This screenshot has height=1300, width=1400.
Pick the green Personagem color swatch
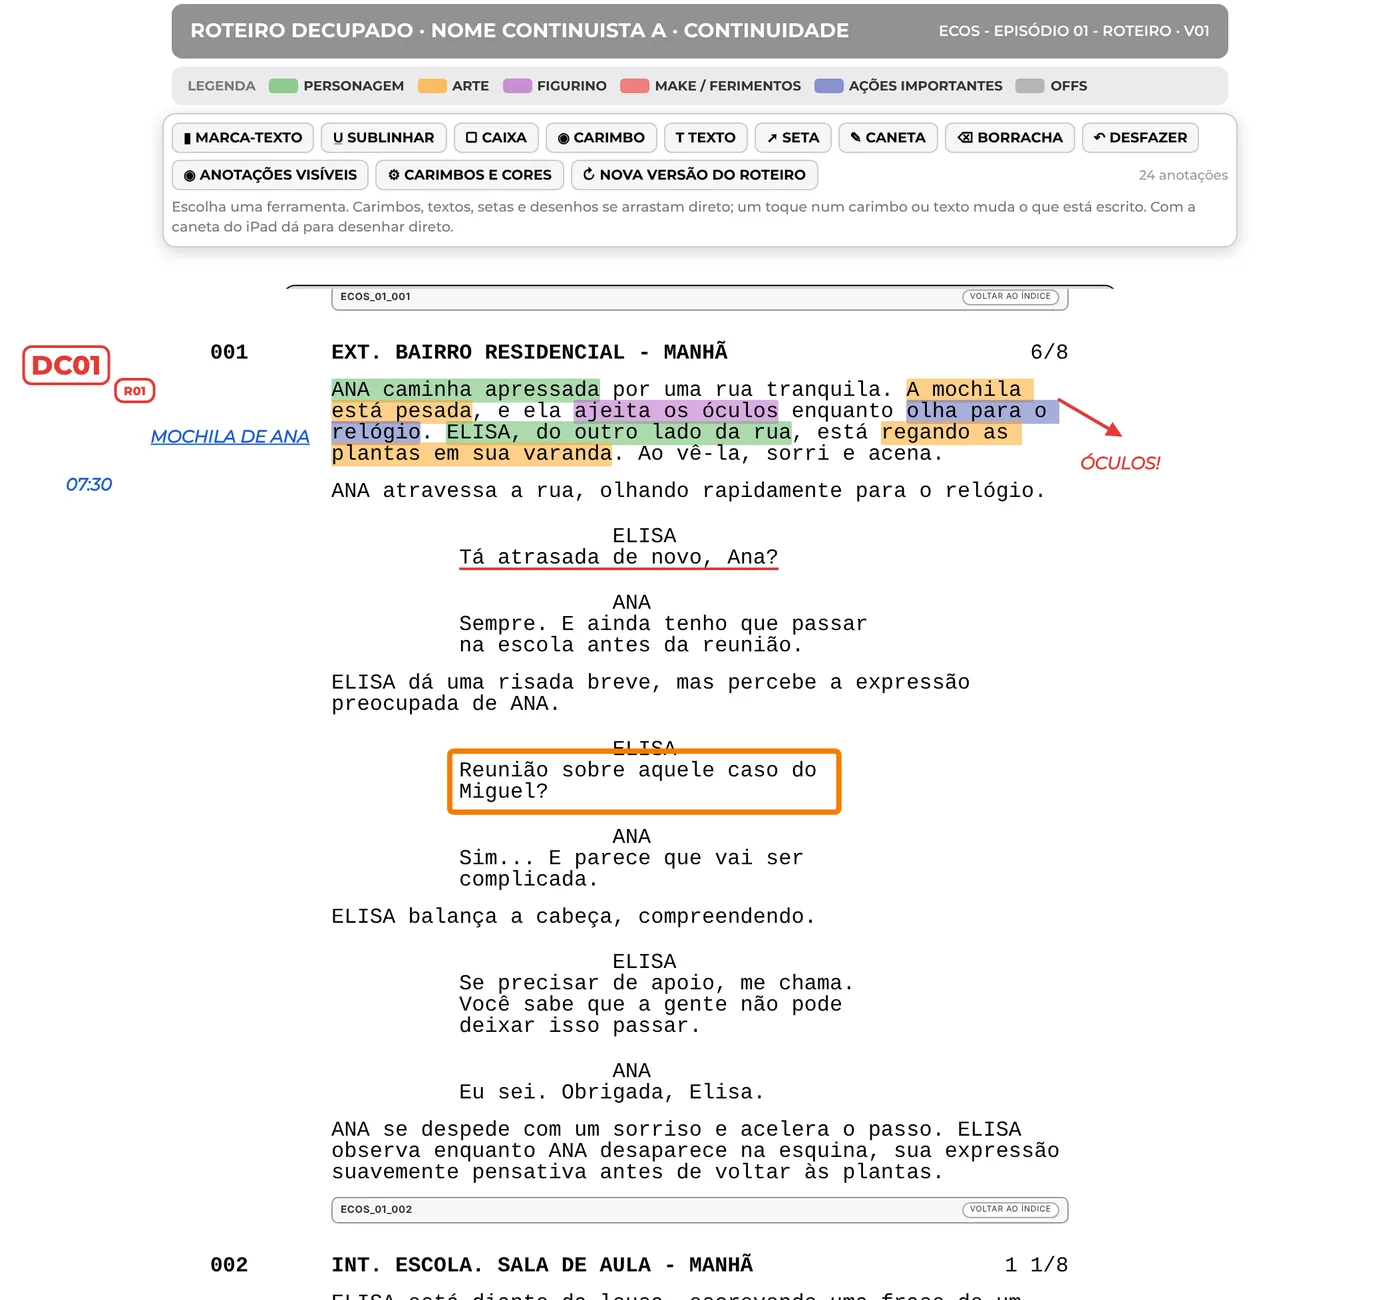(x=284, y=86)
